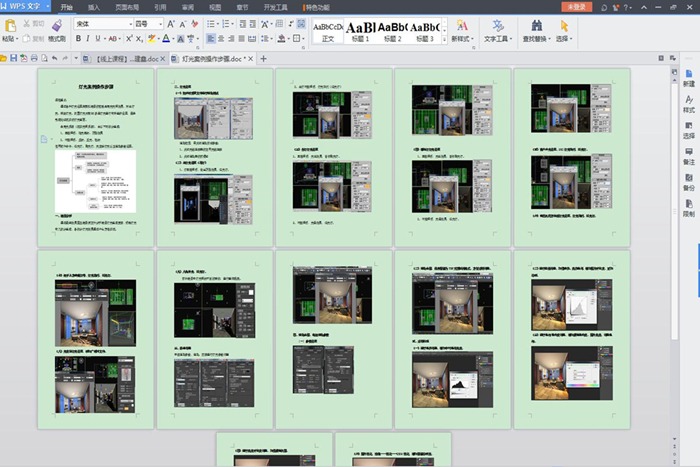Toggle Bold formatting
The image size is (700, 467).
tap(78, 39)
